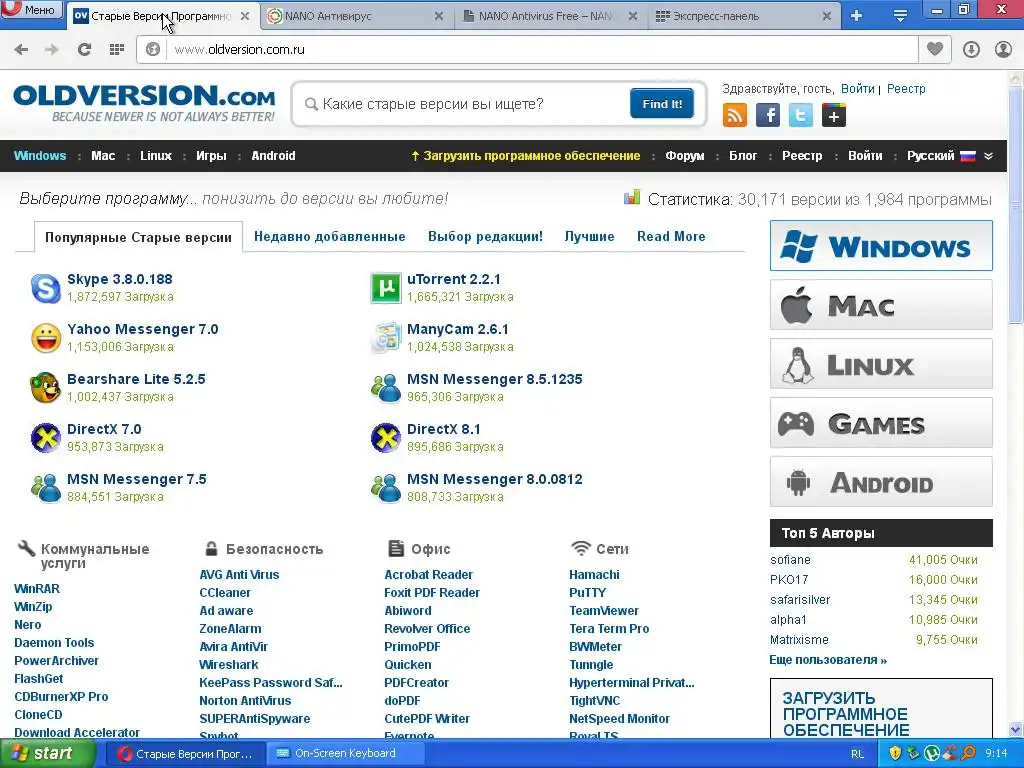
Task: Click the Games platform banner button
Action: (881, 423)
